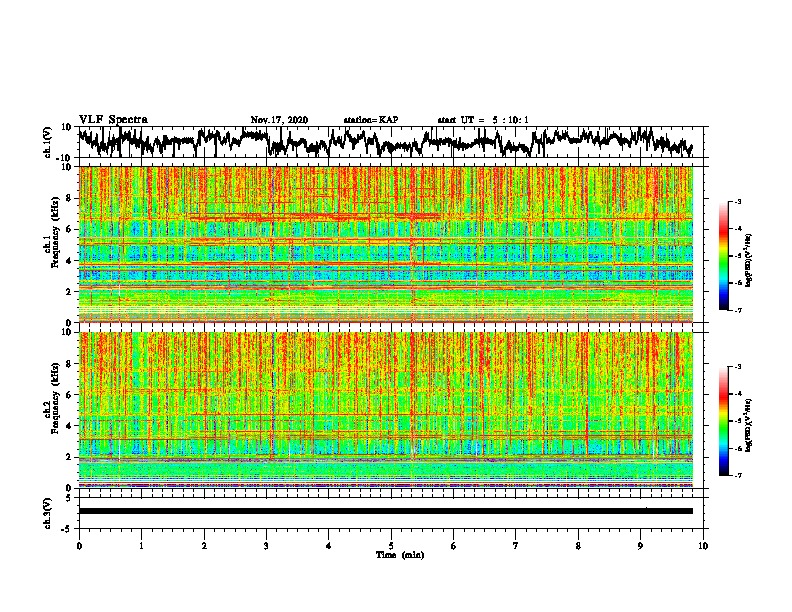This screenshot has width=792, height=612.
Task: Click the 'ch.1(V)' waveform axis label
Action: (47, 142)
